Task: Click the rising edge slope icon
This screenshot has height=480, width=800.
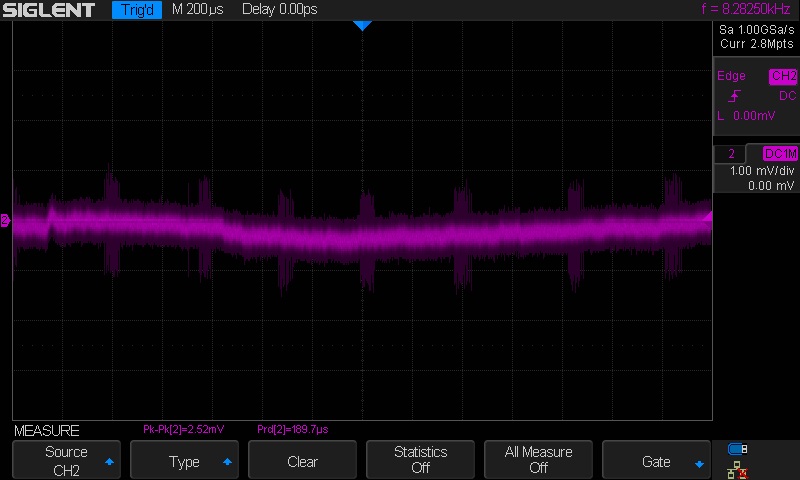Action: click(734, 96)
